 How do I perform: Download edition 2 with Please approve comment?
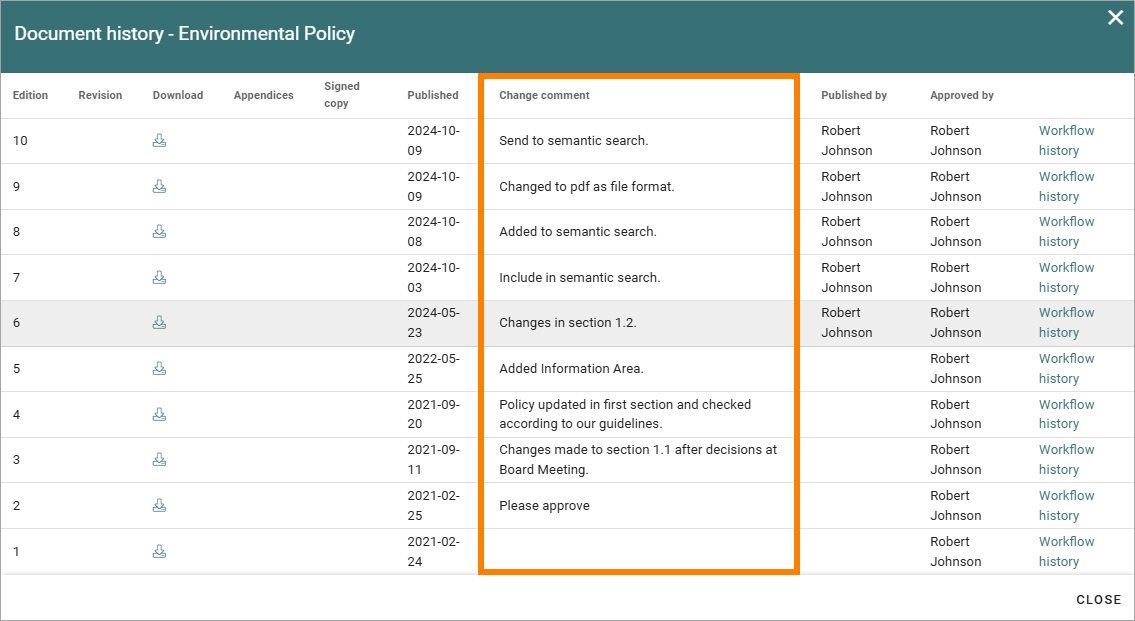[159, 506]
